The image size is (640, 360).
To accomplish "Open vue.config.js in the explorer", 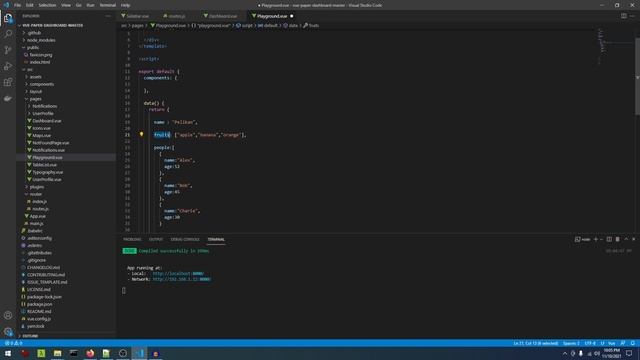I will (x=67, y=319).
